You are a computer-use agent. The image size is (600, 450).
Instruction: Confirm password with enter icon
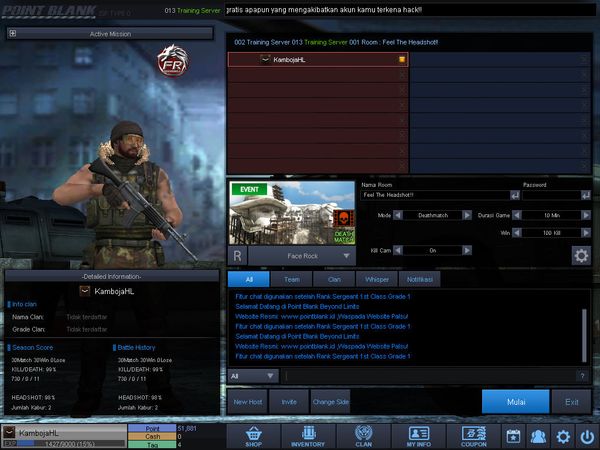585,195
